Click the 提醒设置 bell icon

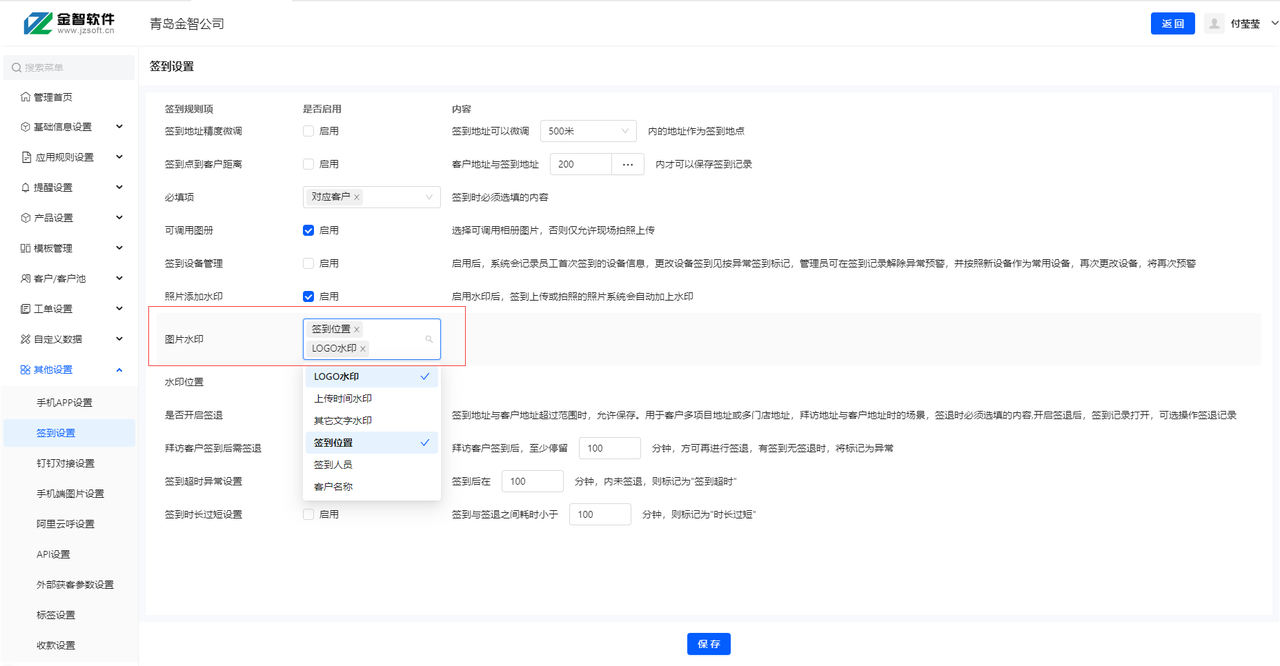pyautogui.click(x=26, y=187)
